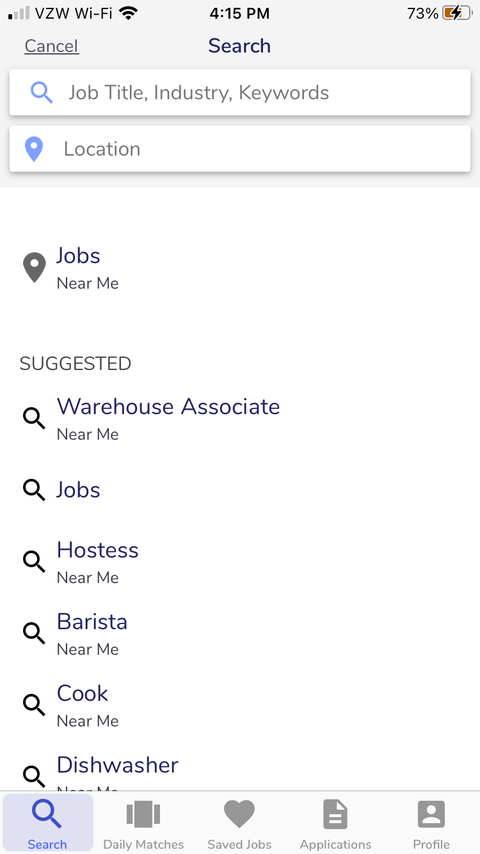
Task: Focus the Location input field
Action: click(x=240, y=149)
